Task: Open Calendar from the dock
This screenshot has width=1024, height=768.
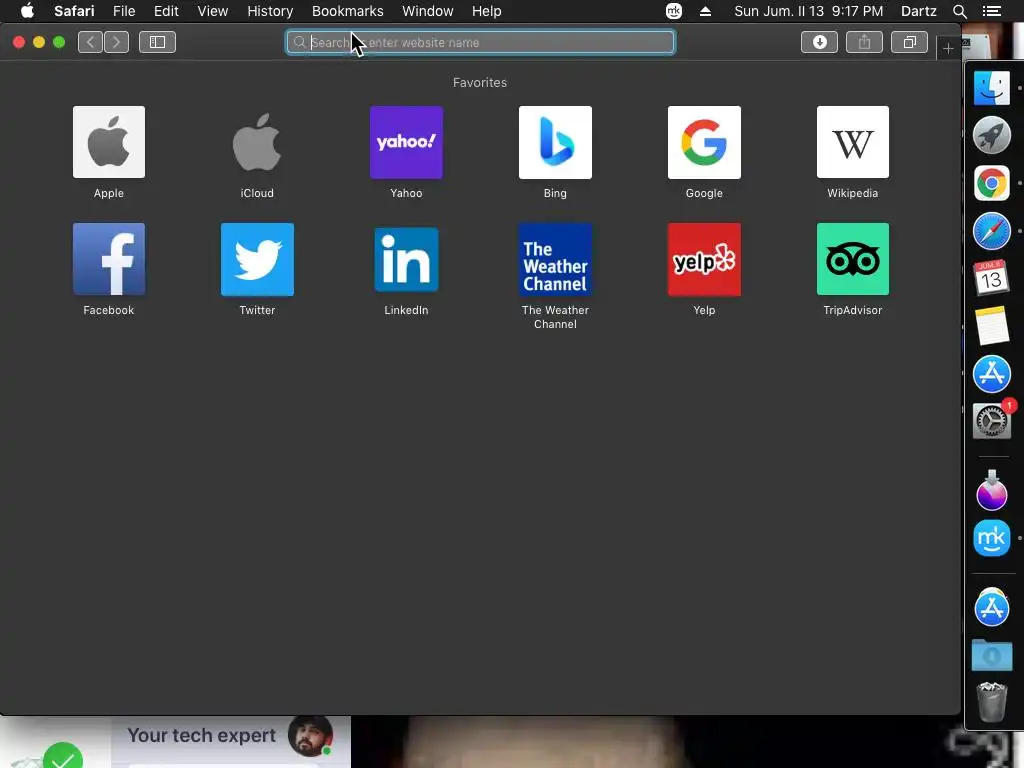Action: [x=992, y=278]
